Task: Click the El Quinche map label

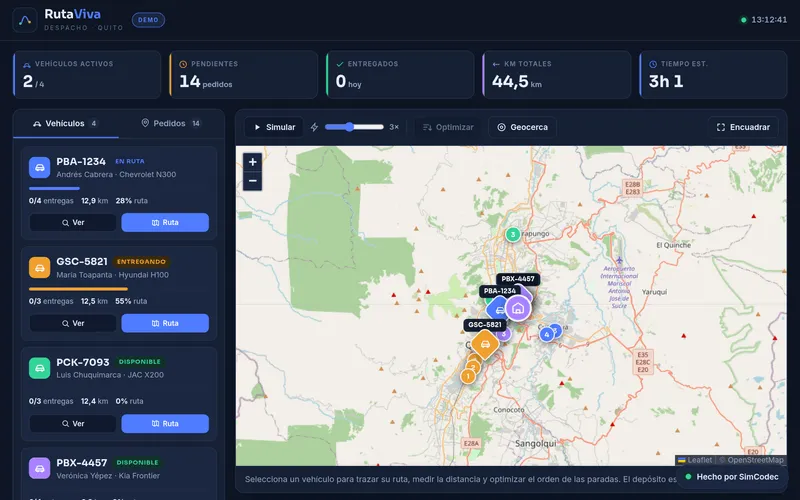Action: click(x=673, y=245)
